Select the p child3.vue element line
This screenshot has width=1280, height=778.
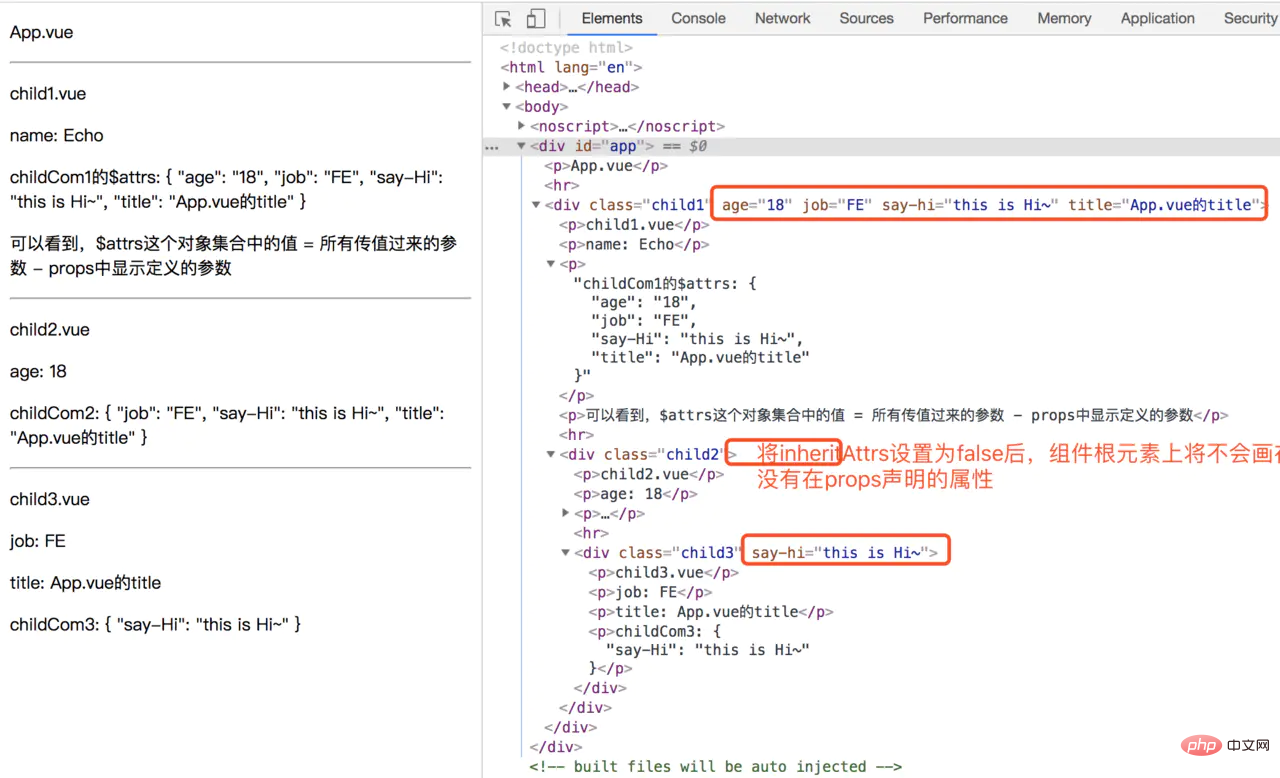pyautogui.click(x=664, y=573)
